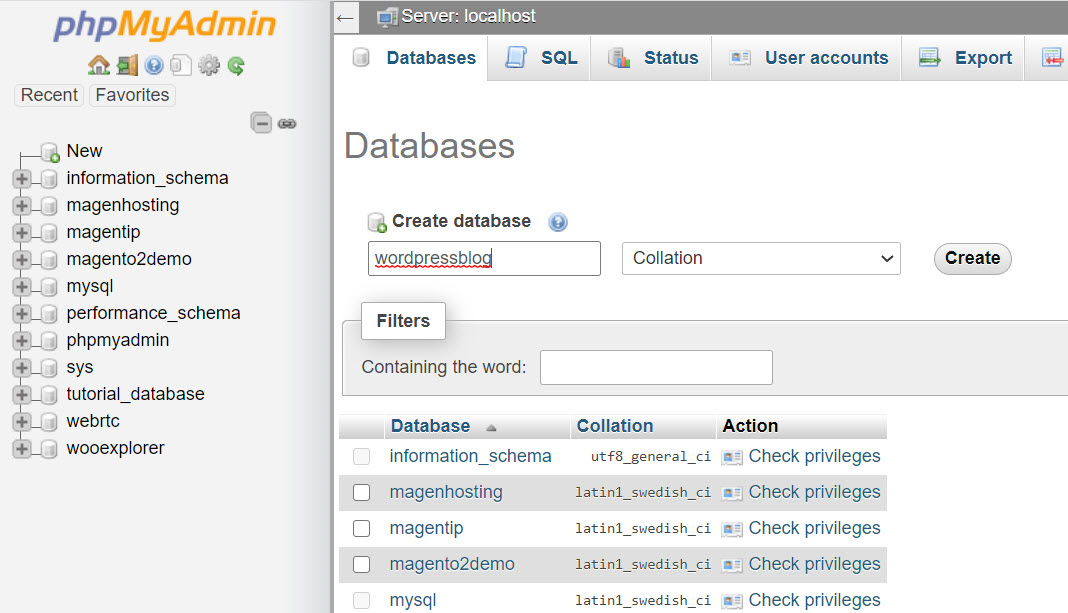1068x613 pixels.
Task: Click database icon beside webrtc in tree
Action: pos(49,422)
